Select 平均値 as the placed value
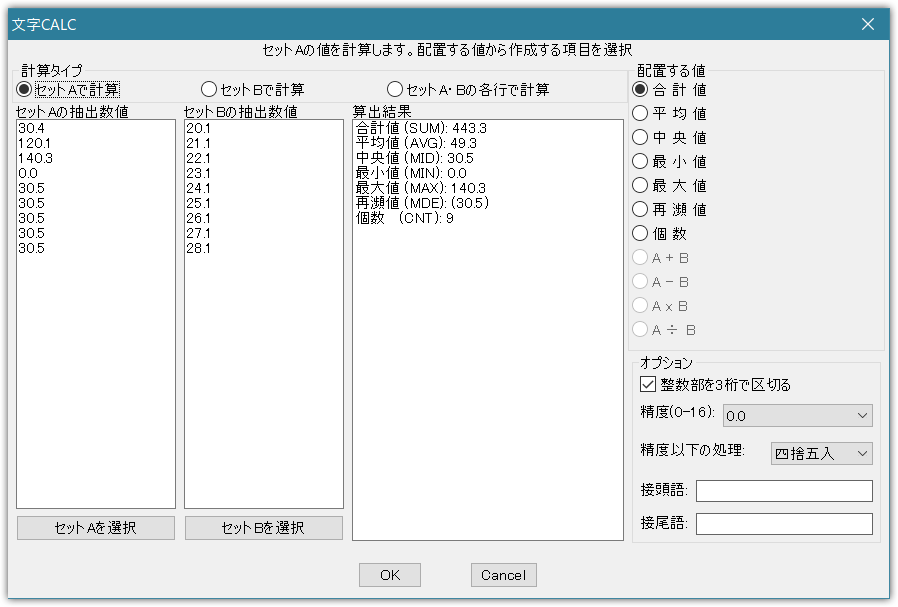Image resolution: width=898 pixels, height=607 pixels. (641, 114)
